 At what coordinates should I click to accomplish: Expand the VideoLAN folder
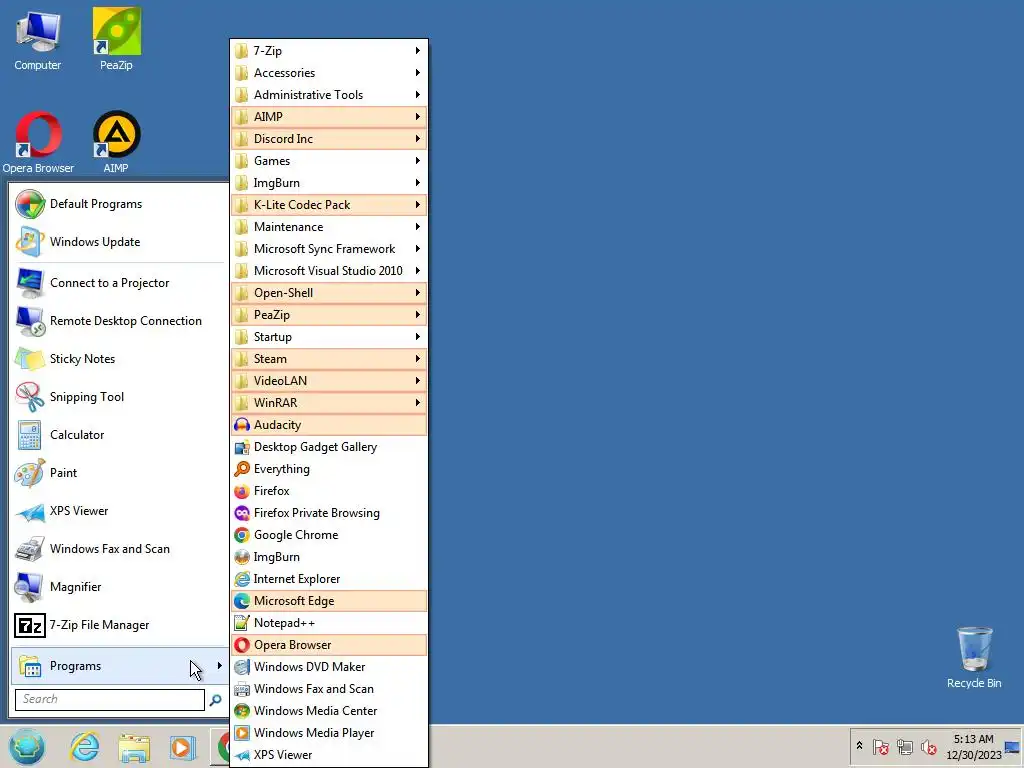(x=329, y=381)
